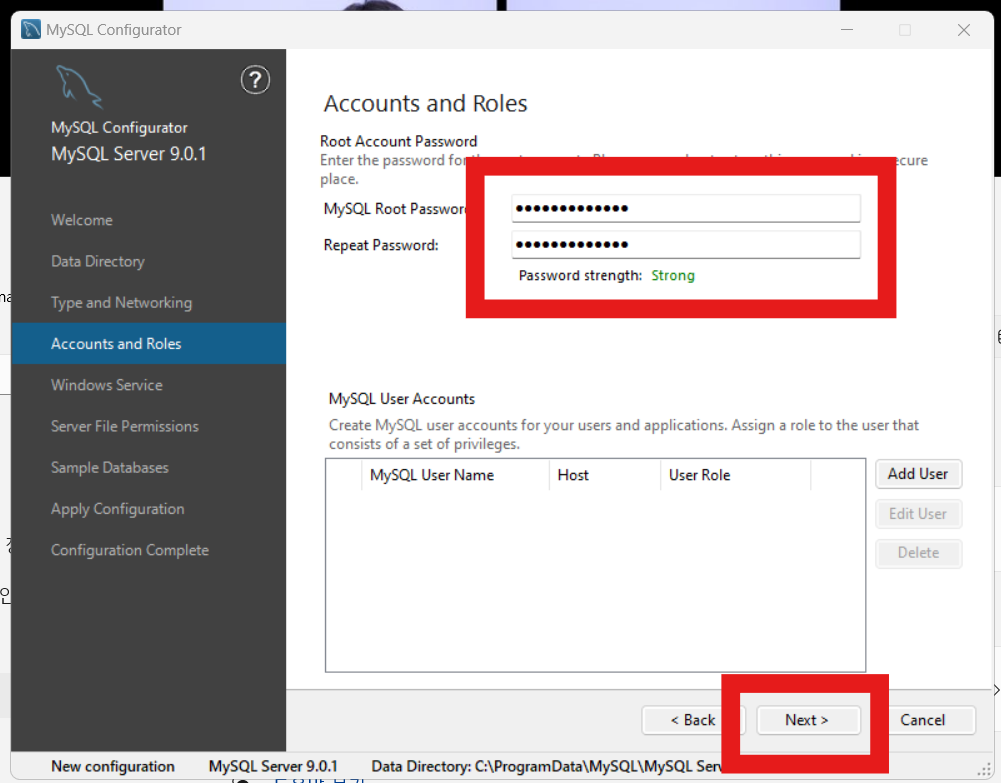Image resolution: width=1001 pixels, height=783 pixels.
Task: Go back with the Back button
Action: (x=692, y=720)
